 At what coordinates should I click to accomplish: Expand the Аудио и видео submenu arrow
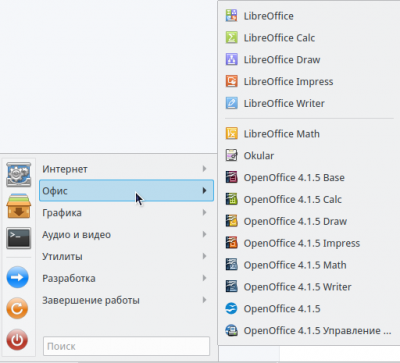point(204,234)
